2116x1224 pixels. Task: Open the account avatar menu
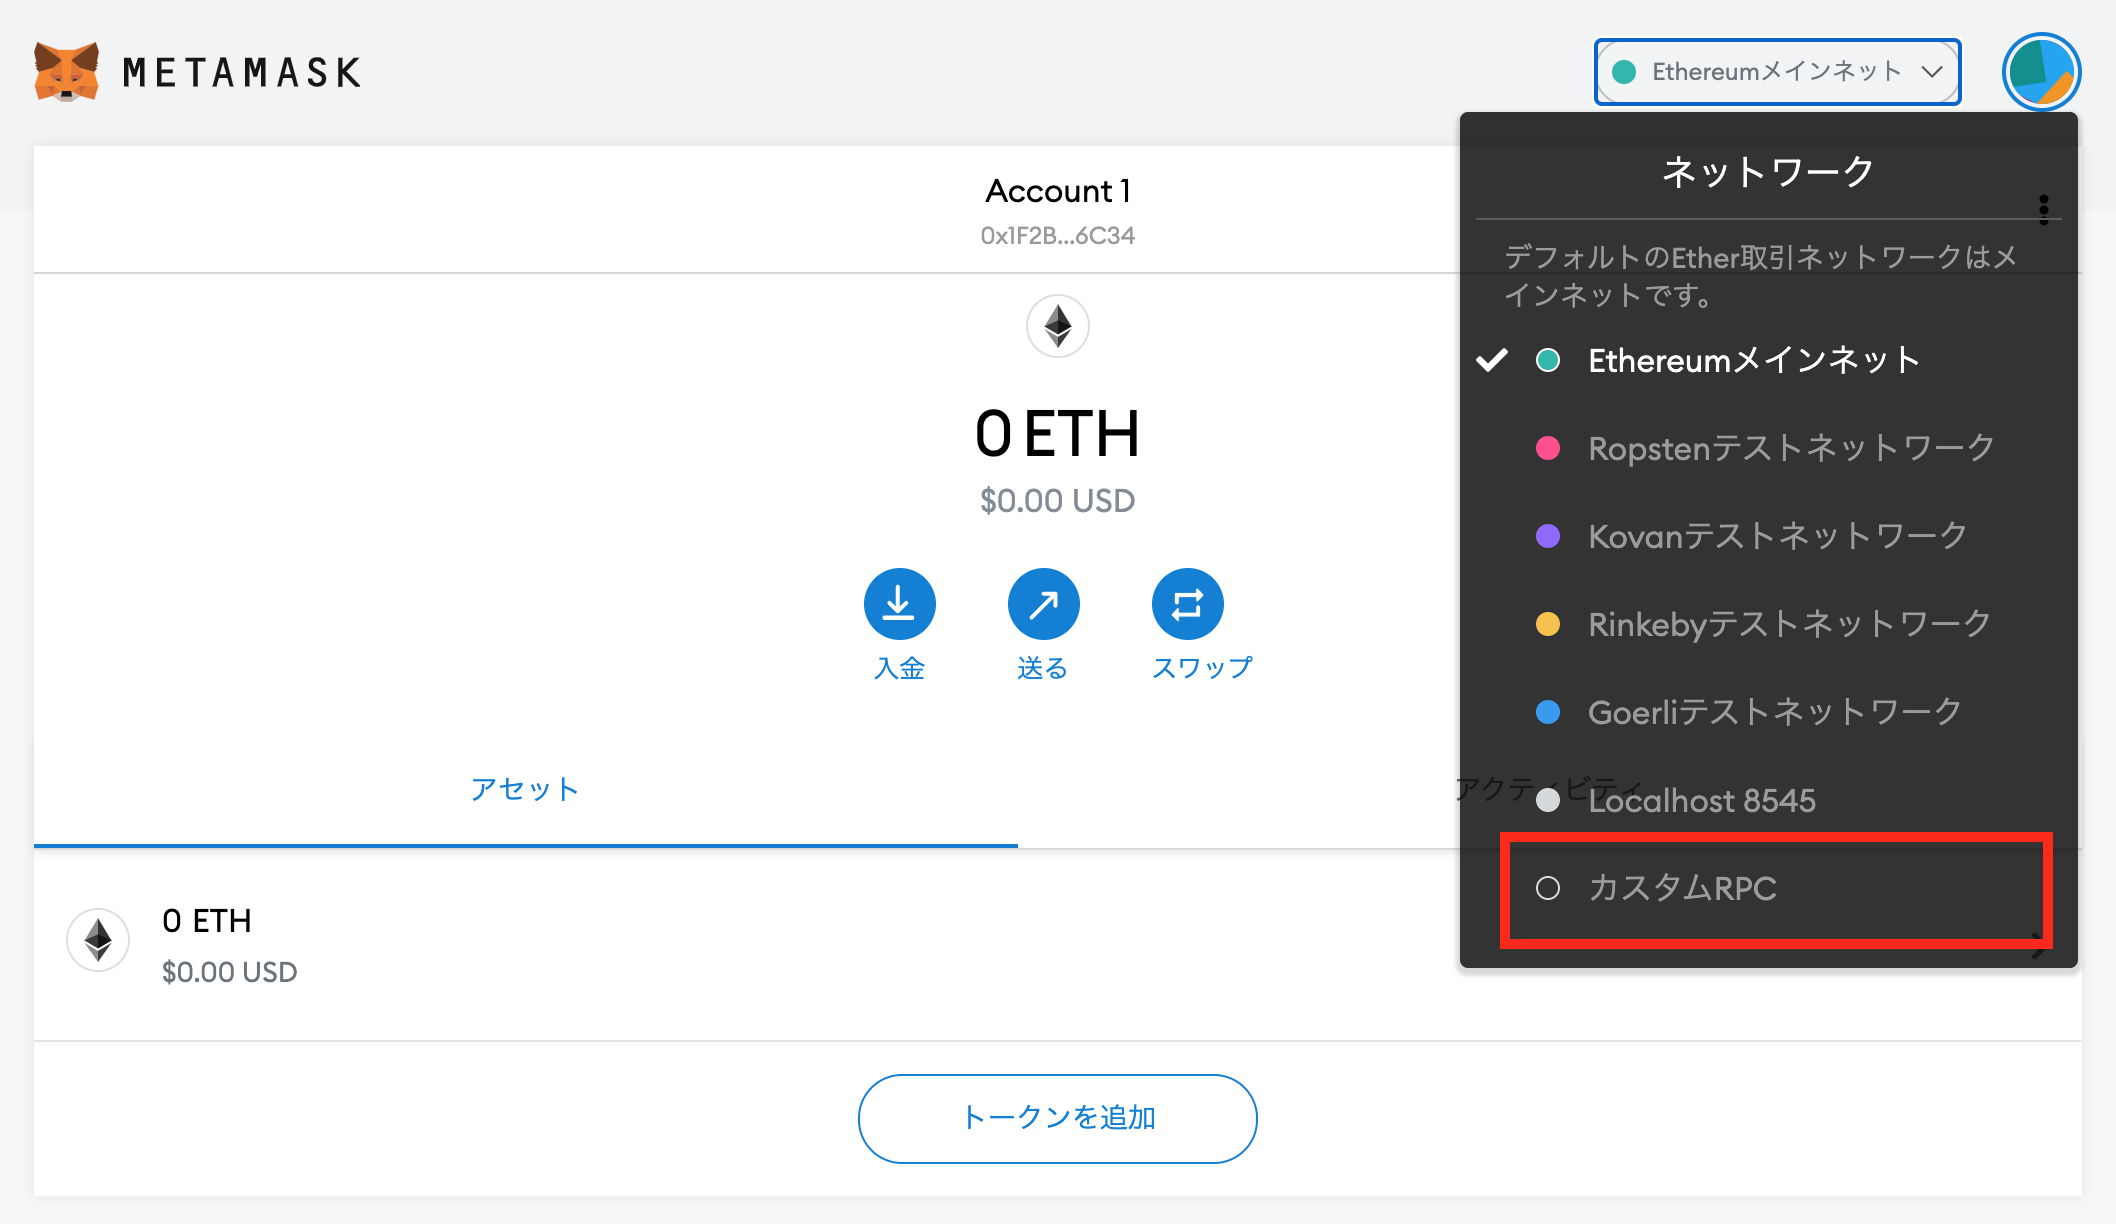point(2041,72)
